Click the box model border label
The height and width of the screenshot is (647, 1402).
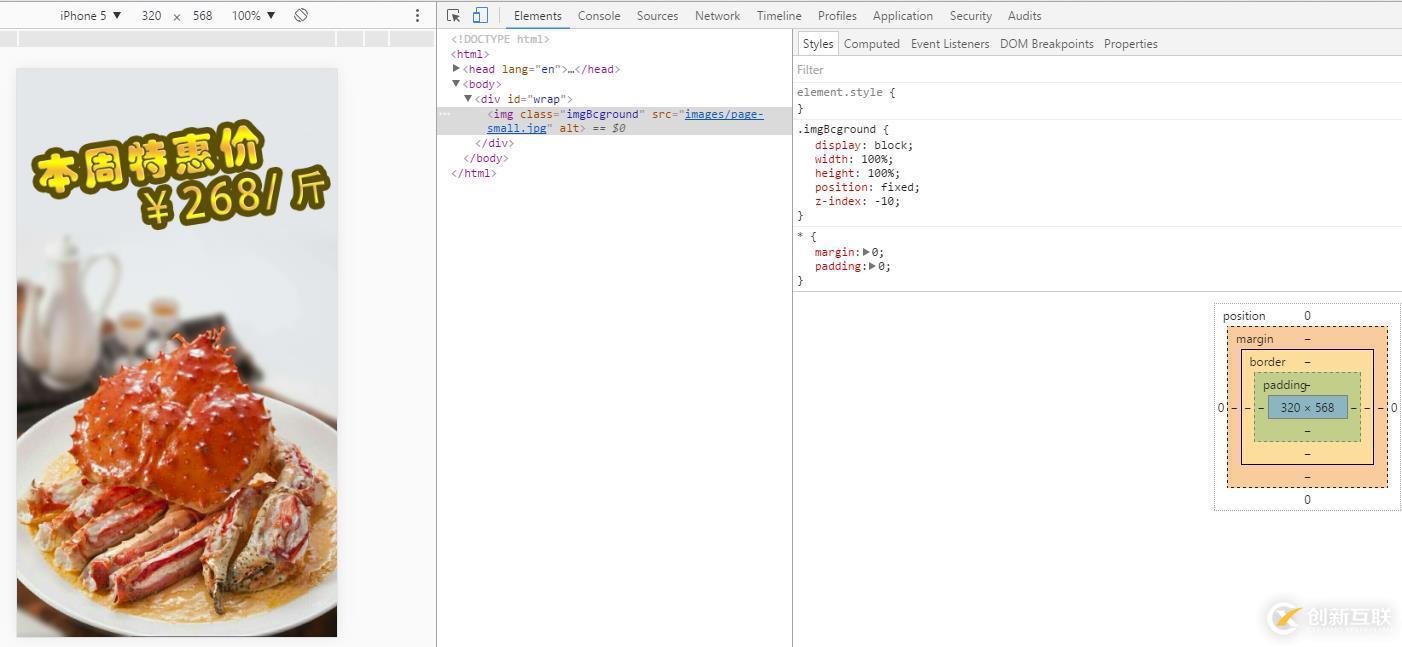click(1267, 362)
